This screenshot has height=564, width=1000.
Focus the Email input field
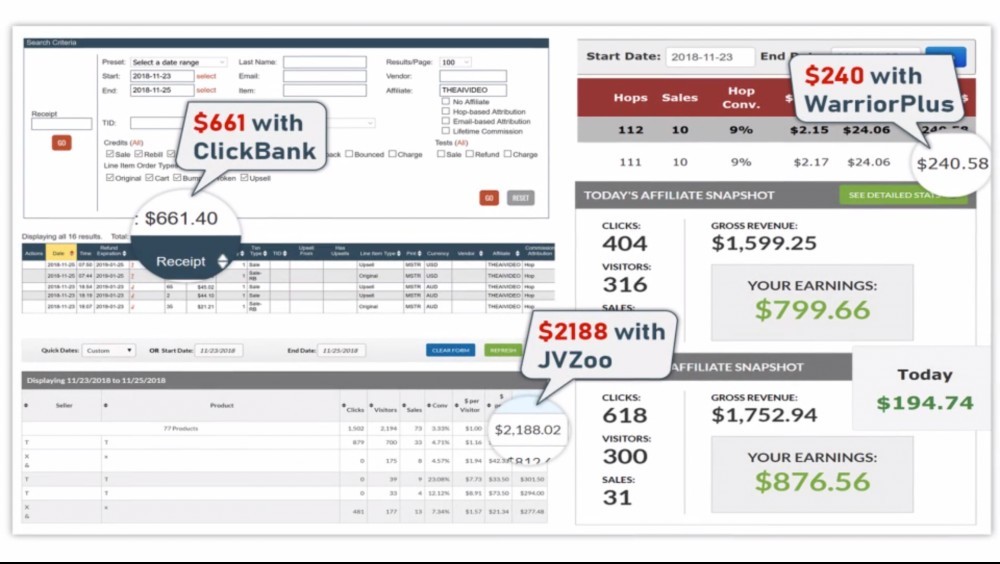[x=325, y=76]
